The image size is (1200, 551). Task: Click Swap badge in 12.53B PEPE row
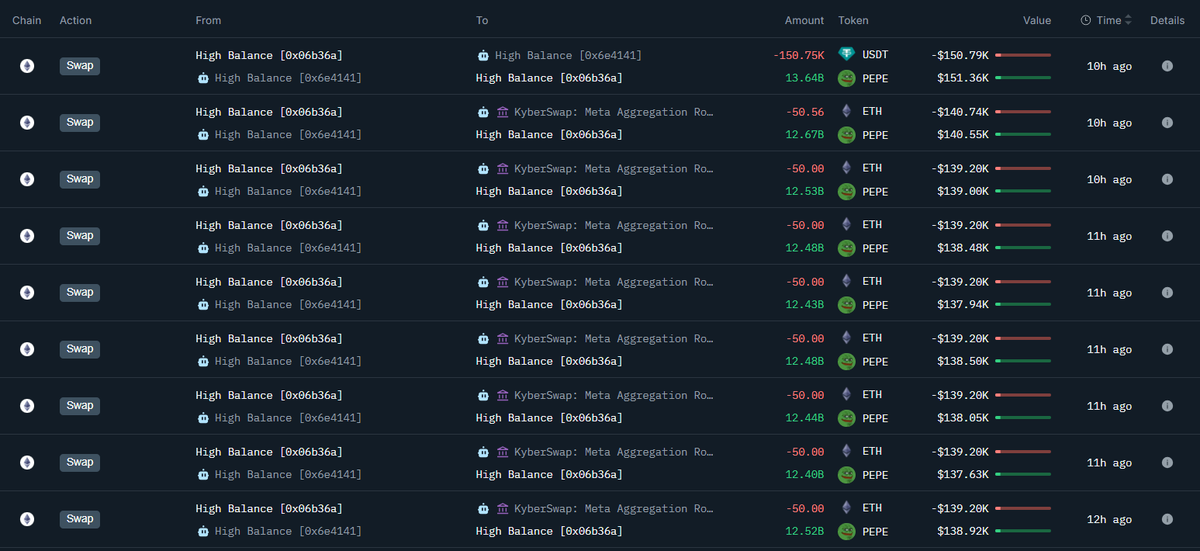tap(80, 179)
